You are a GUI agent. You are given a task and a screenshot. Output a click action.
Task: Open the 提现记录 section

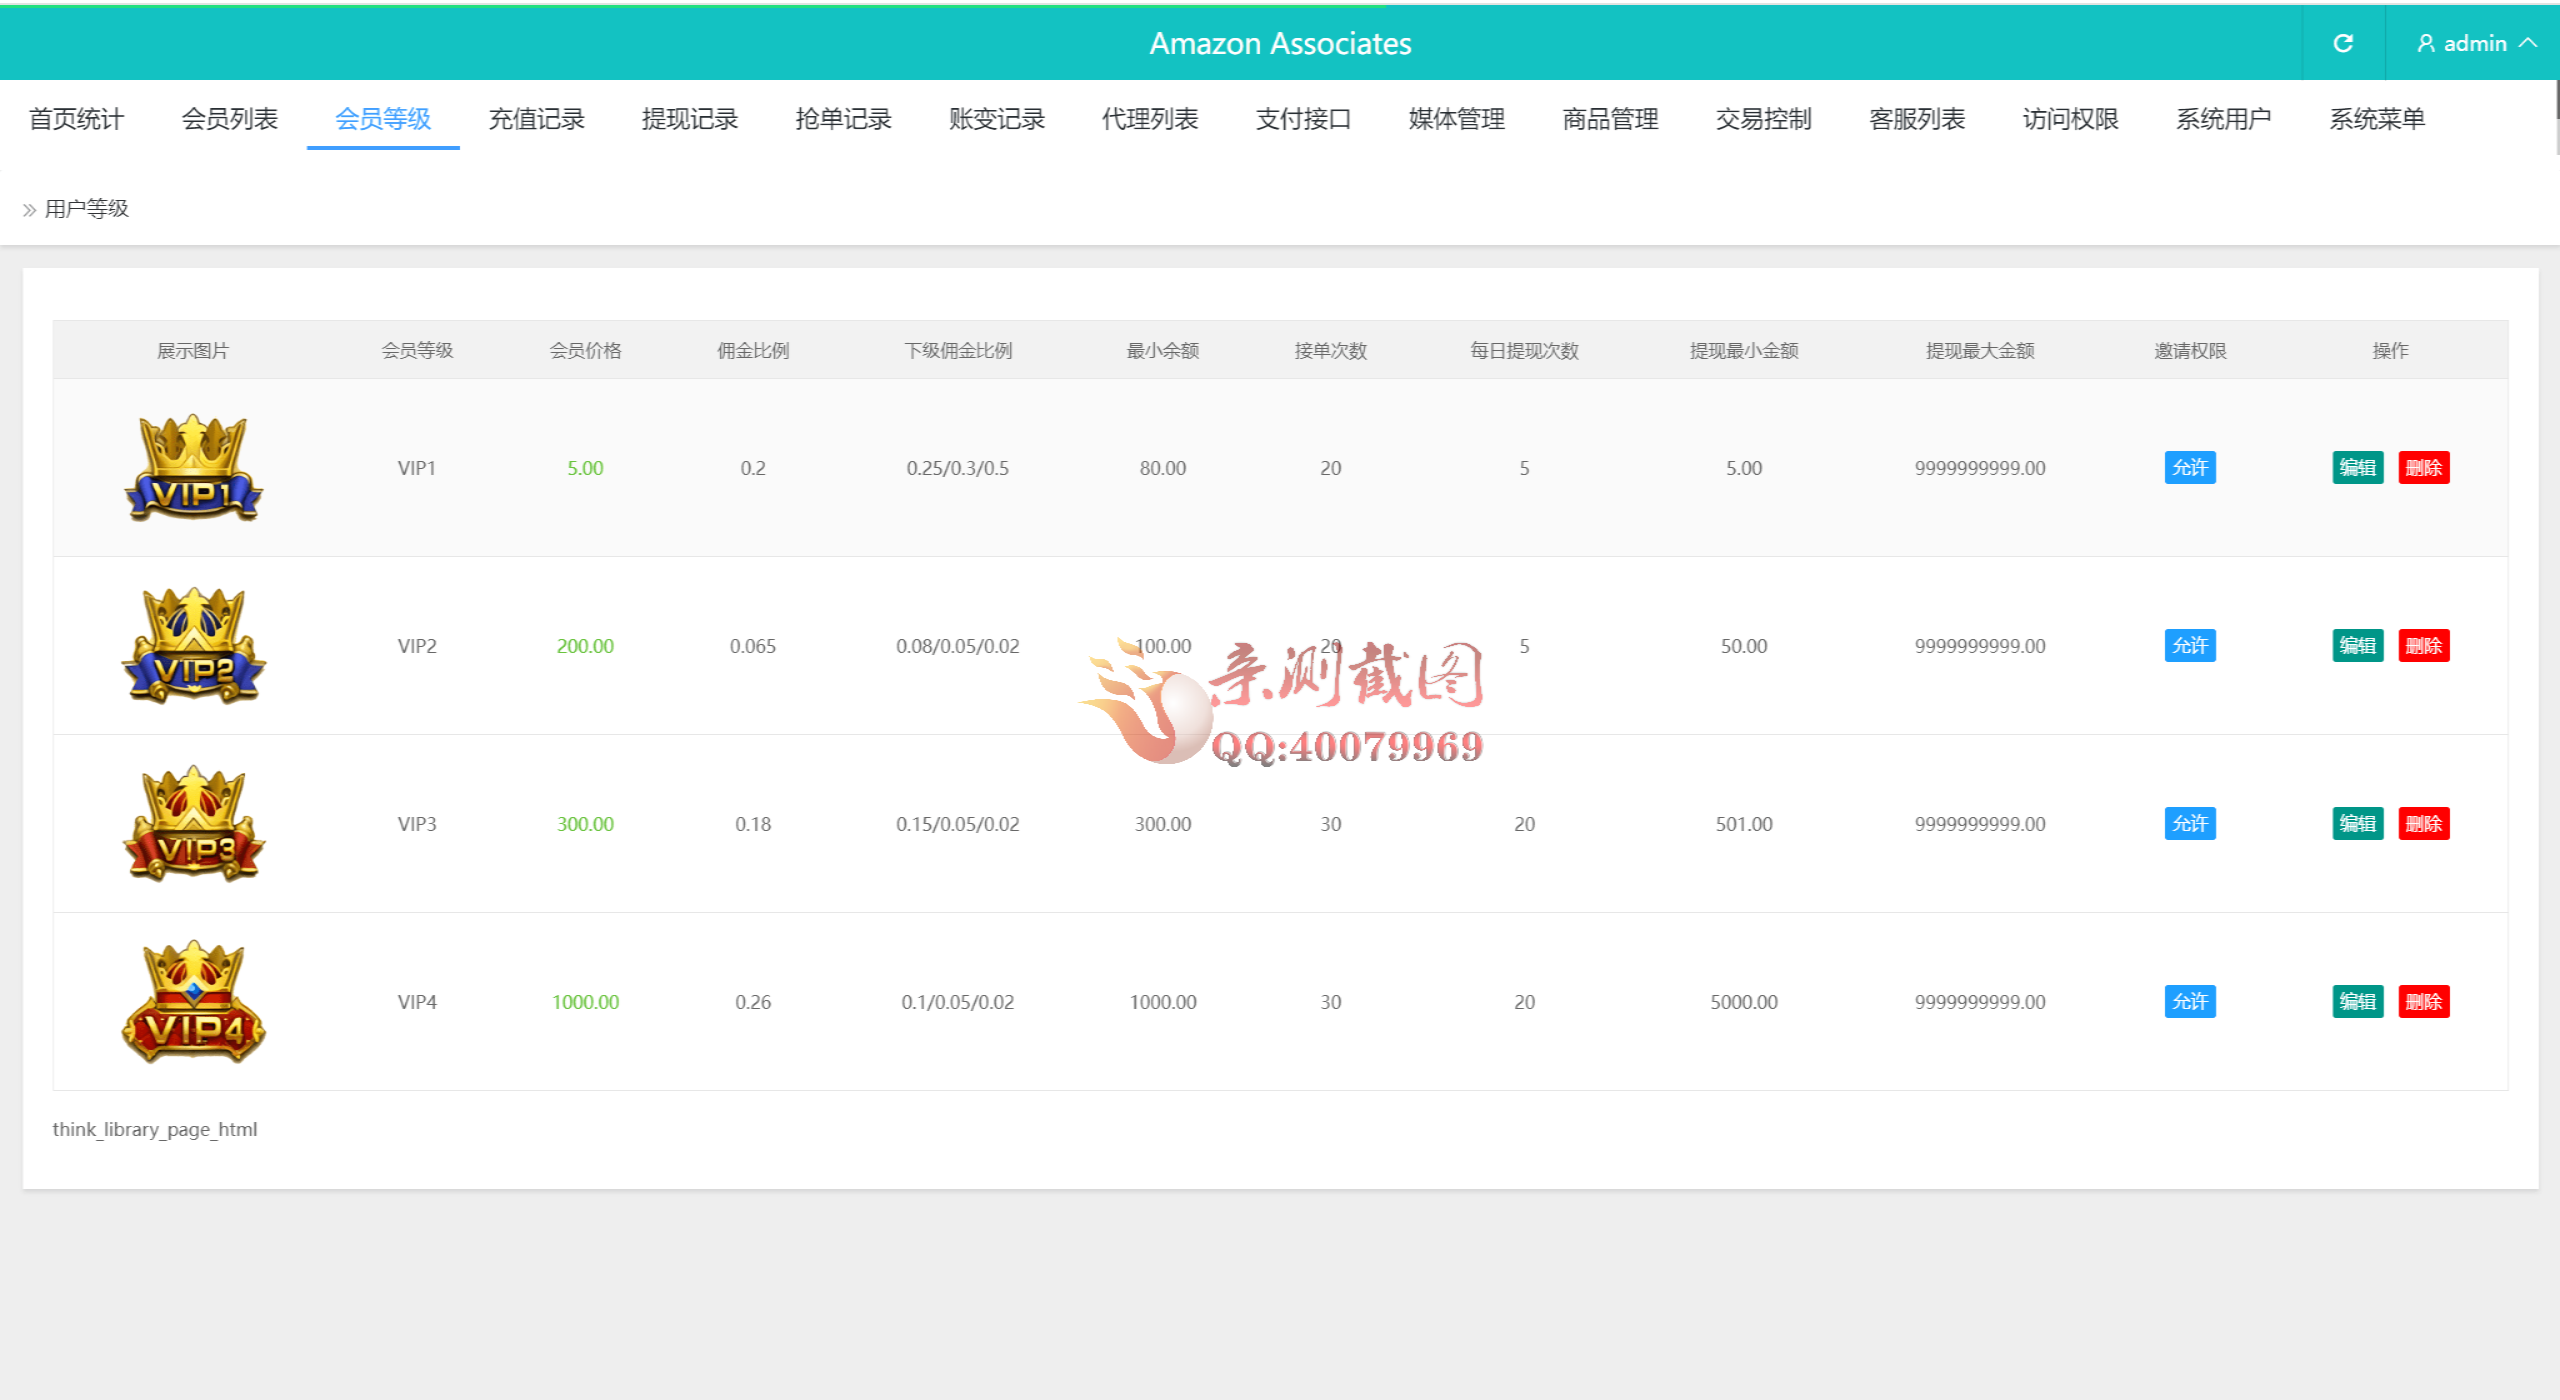[689, 118]
